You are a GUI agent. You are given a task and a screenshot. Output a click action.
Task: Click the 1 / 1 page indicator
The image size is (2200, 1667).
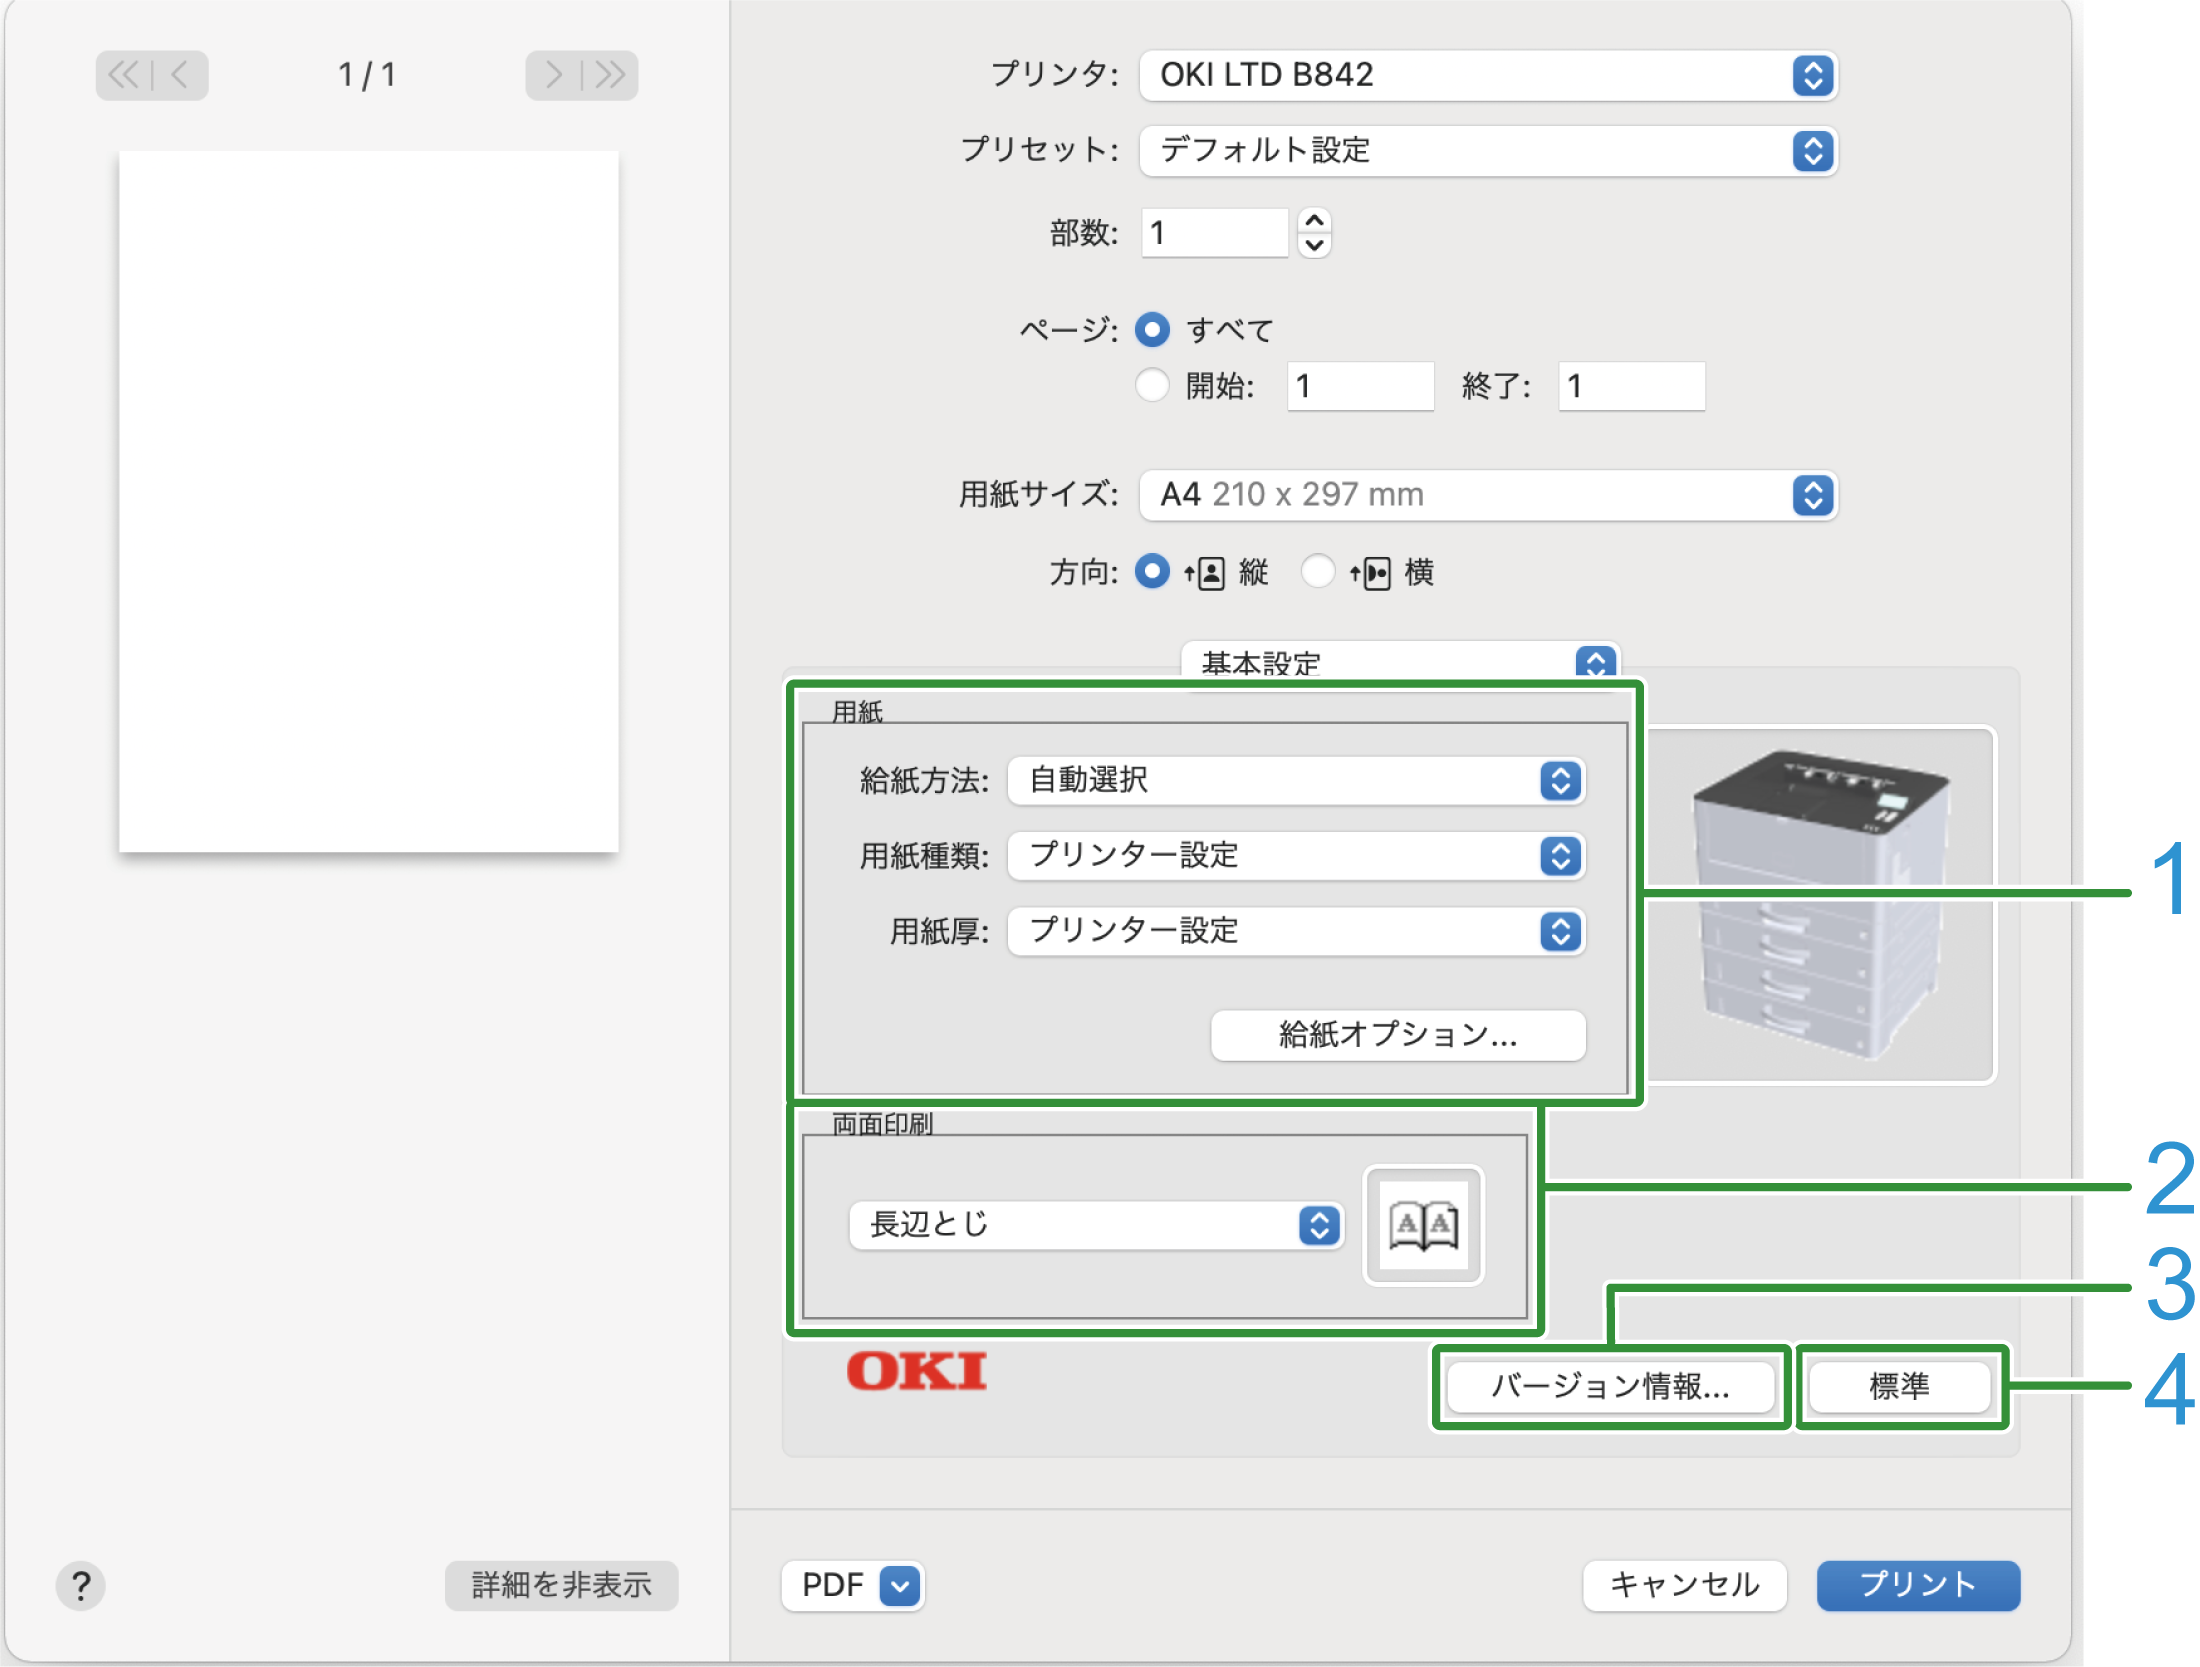pyautogui.click(x=367, y=75)
